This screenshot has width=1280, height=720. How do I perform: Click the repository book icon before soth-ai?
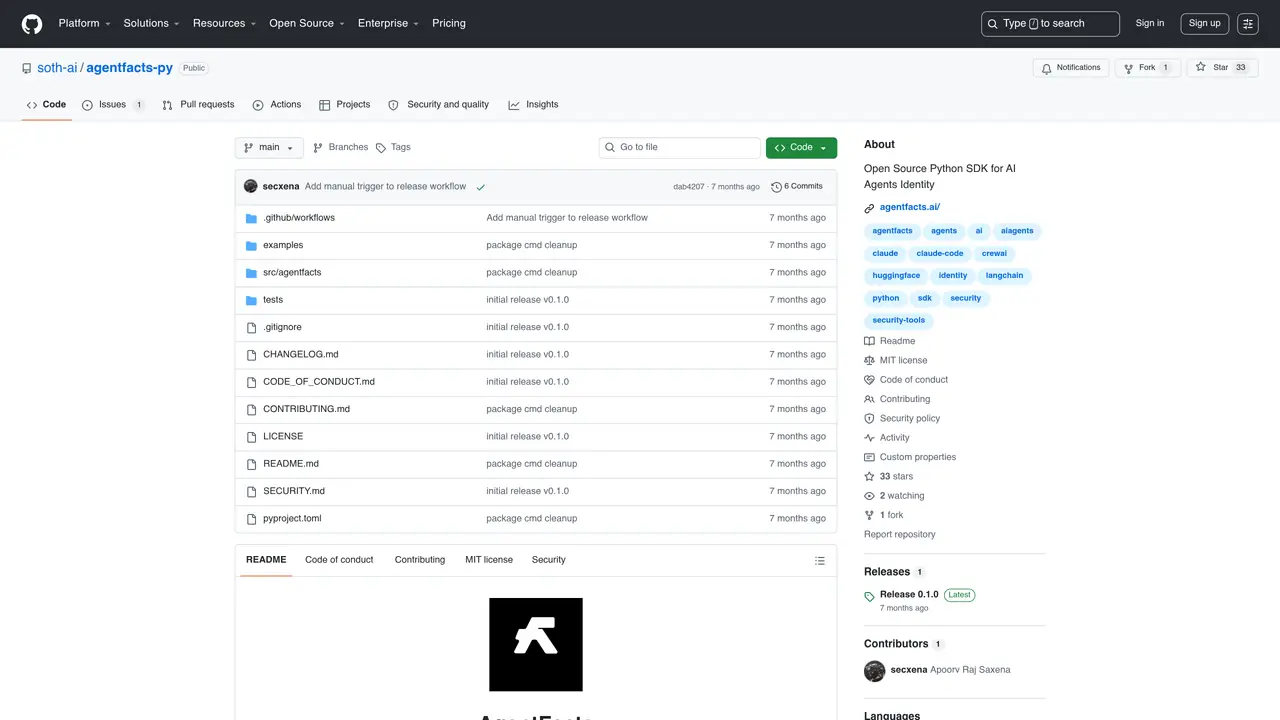(27, 68)
